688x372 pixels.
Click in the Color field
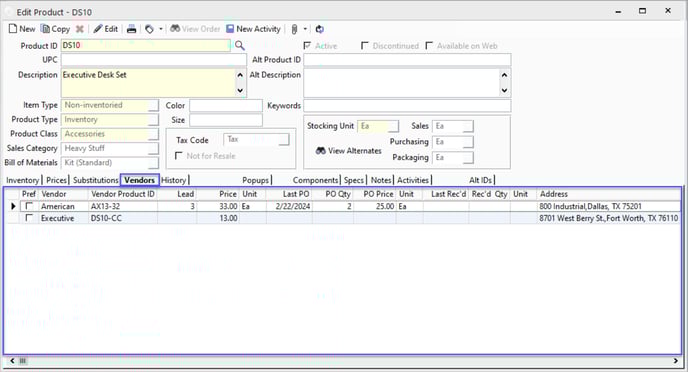[x=226, y=105]
